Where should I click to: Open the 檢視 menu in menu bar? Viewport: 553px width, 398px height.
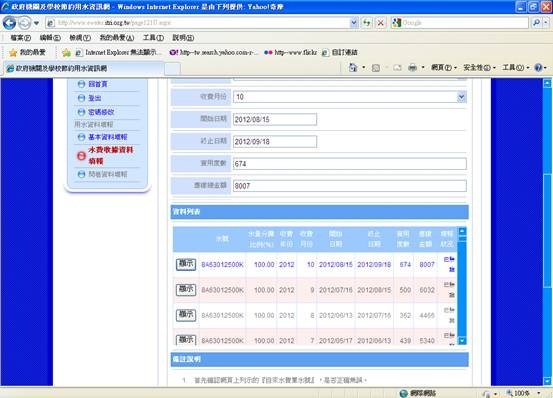click(80, 38)
